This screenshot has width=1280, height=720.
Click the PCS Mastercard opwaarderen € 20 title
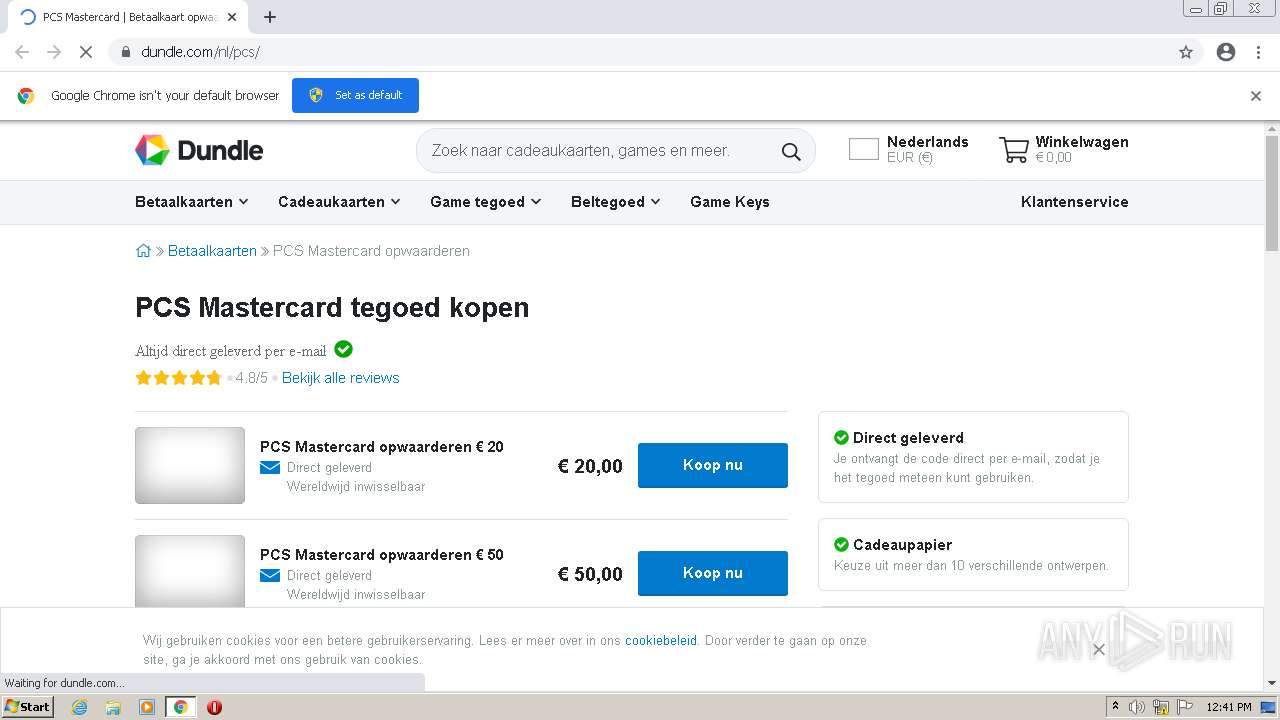click(382, 447)
